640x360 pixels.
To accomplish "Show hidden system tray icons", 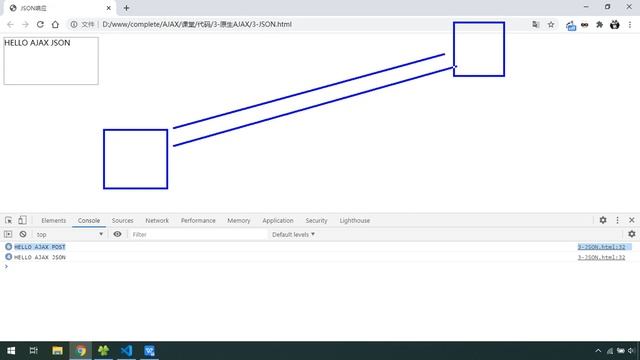I will 598,351.
